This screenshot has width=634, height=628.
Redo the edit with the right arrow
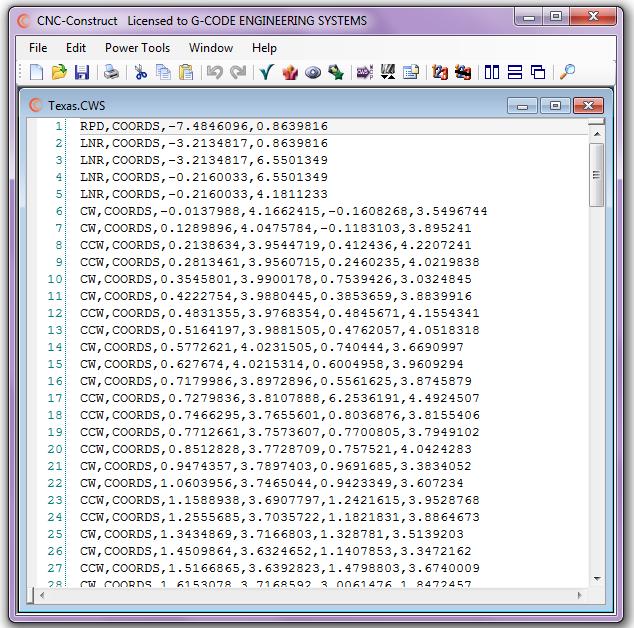pos(238,72)
